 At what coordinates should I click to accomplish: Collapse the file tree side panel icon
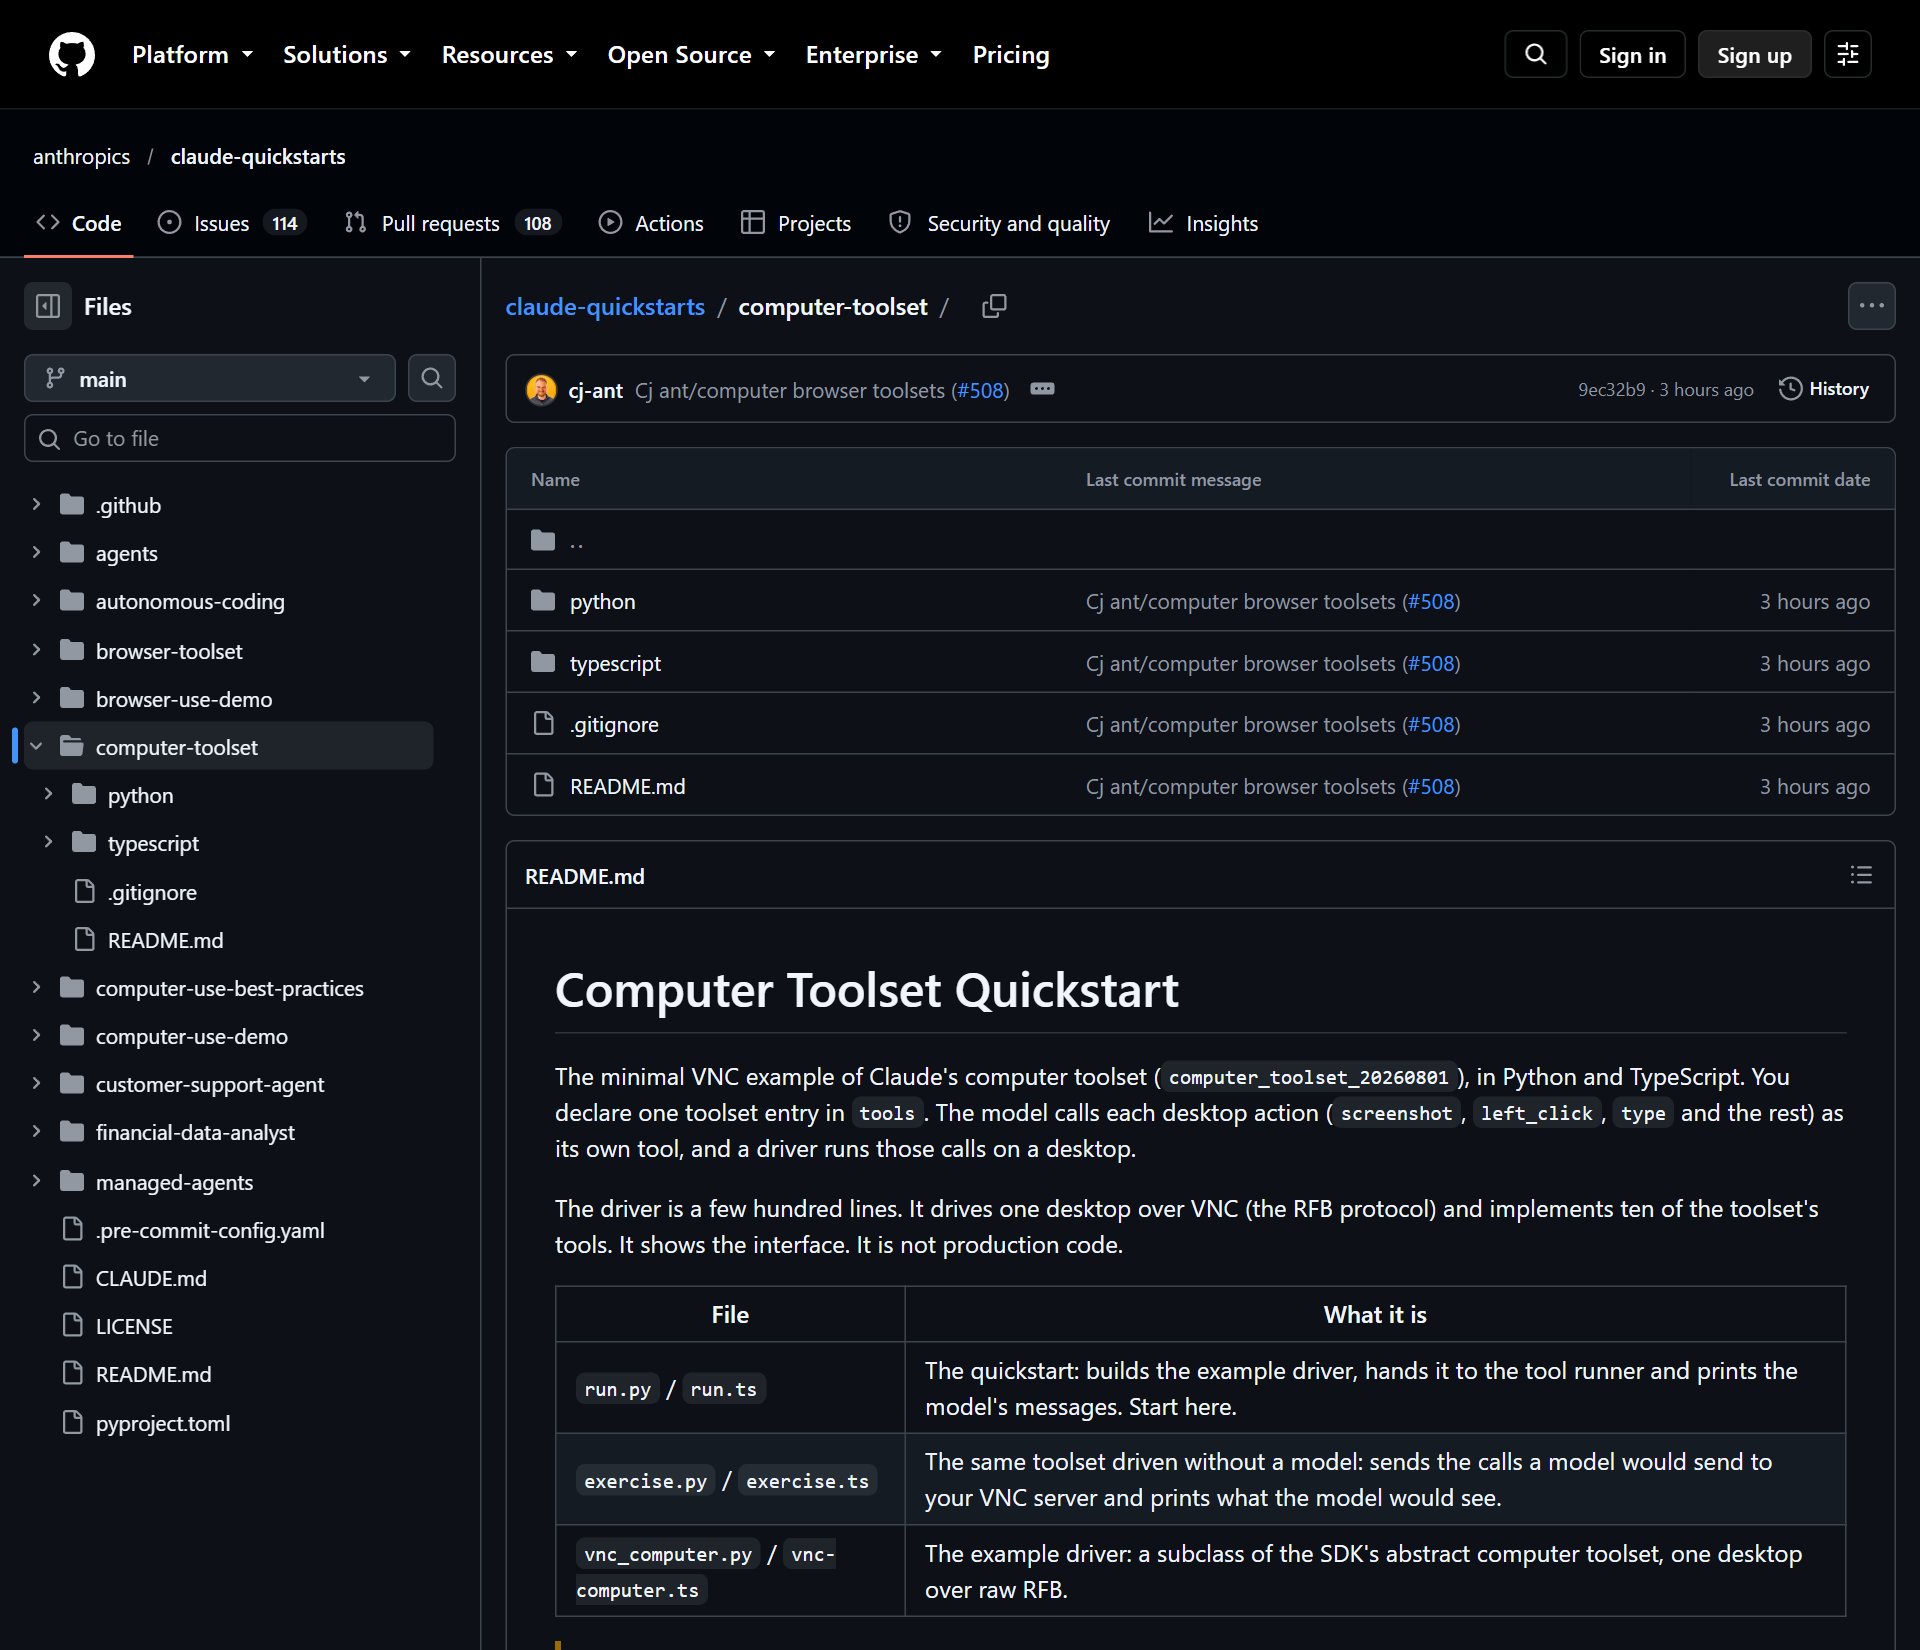48,306
